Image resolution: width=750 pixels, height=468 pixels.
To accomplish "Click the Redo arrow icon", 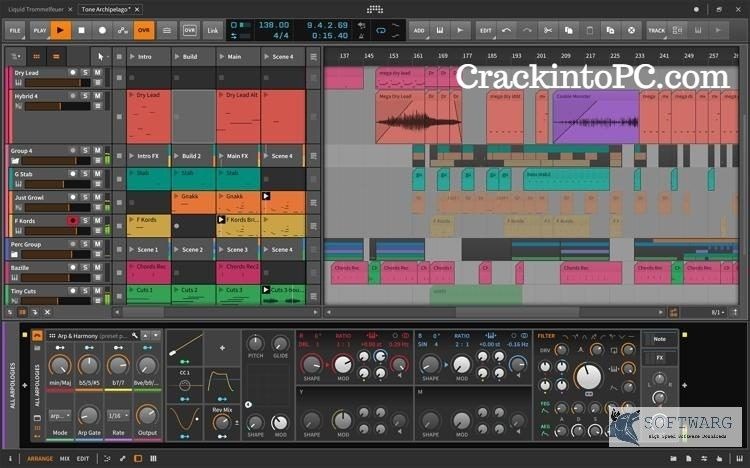I will coord(527,30).
